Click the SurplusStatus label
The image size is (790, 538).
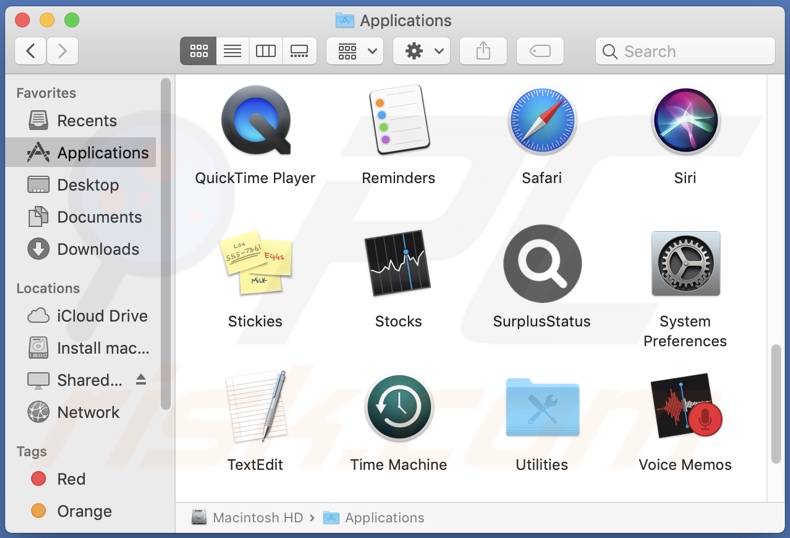(x=542, y=321)
